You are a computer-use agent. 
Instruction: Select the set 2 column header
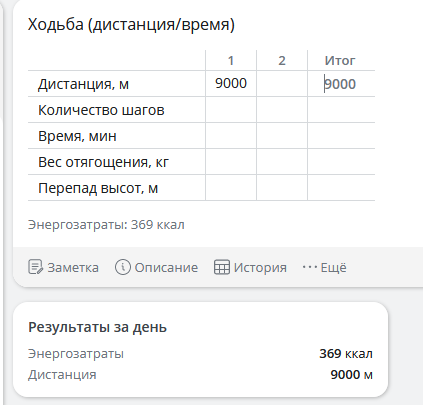click(x=282, y=61)
